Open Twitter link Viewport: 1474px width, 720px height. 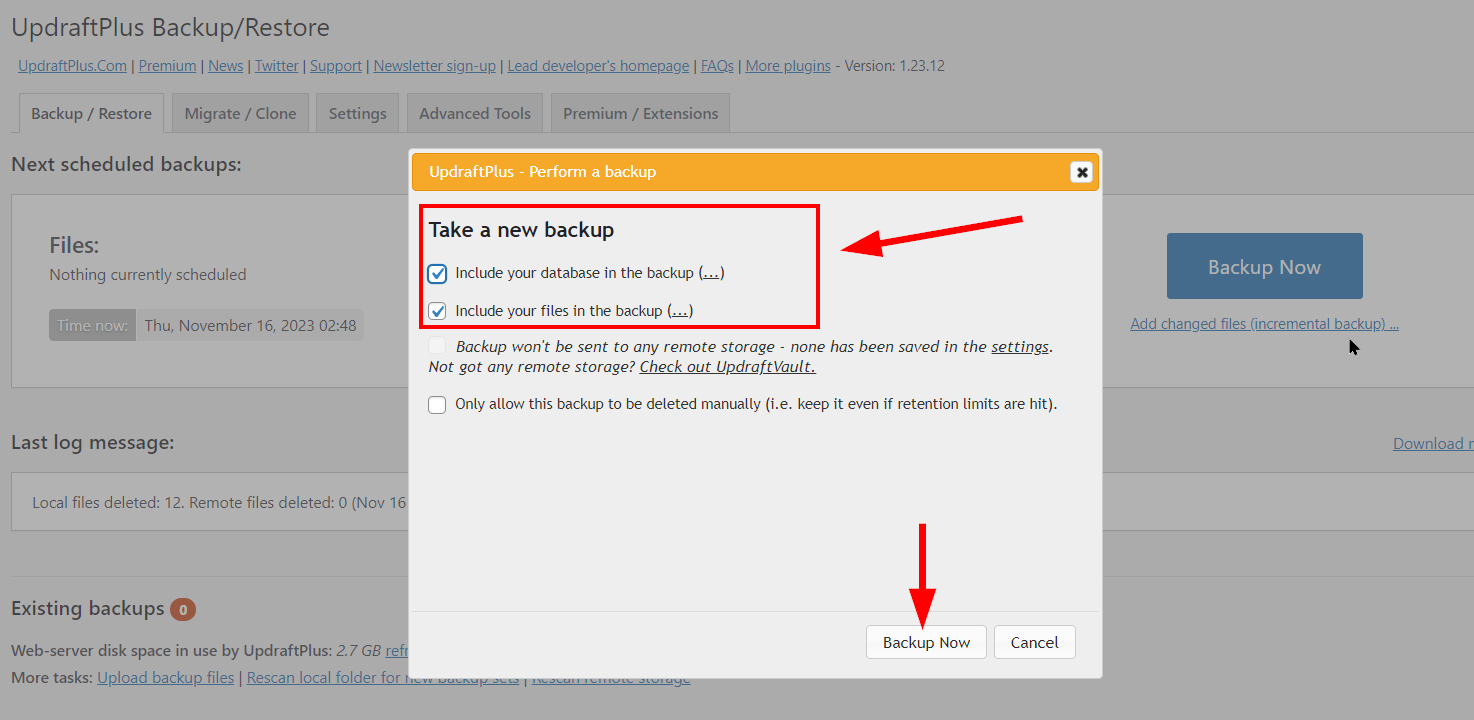(277, 66)
